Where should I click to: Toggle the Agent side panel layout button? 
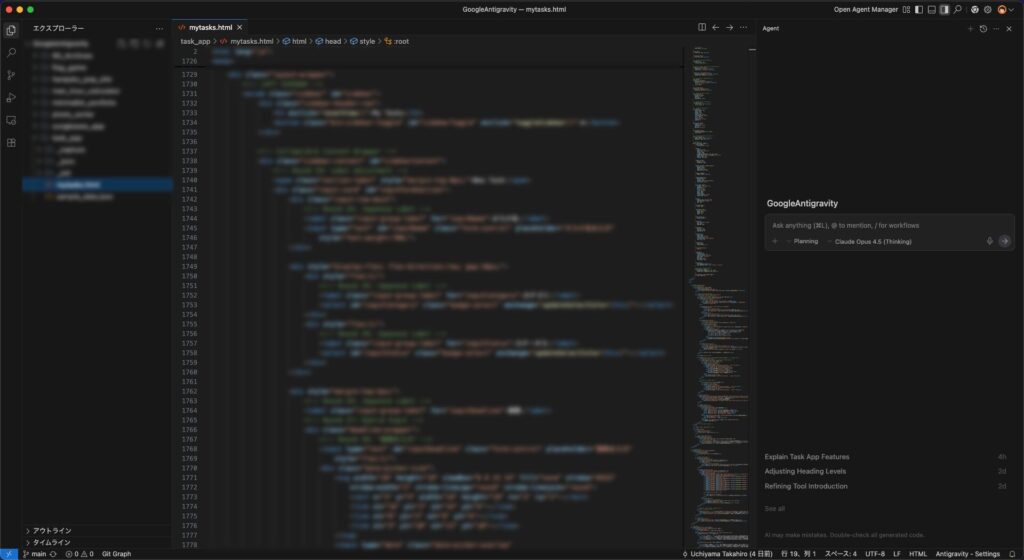pyautogui.click(x=944, y=9)
